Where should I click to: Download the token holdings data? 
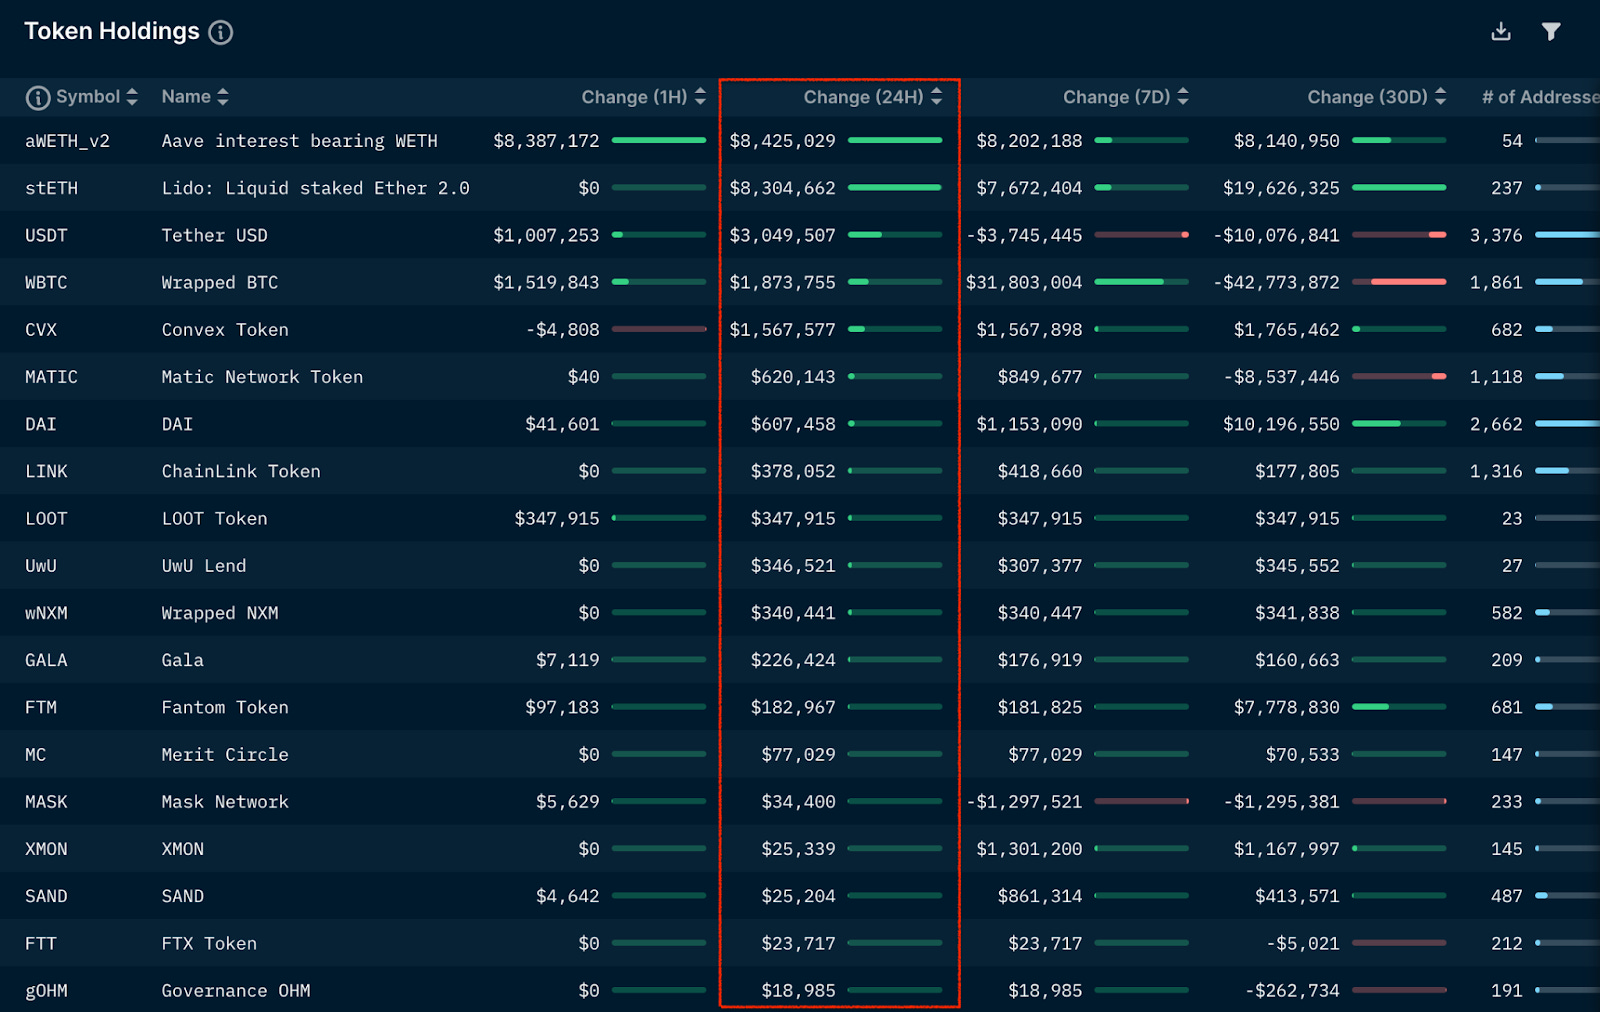[1501, 32]
